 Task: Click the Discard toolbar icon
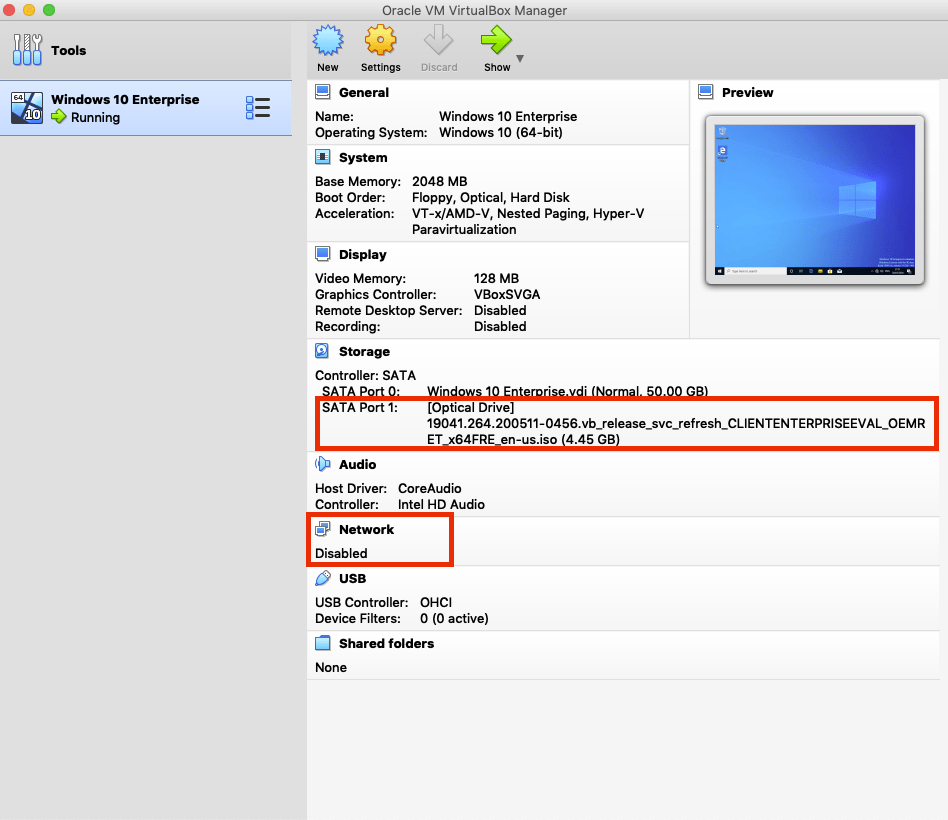click(x=438, y=42)
